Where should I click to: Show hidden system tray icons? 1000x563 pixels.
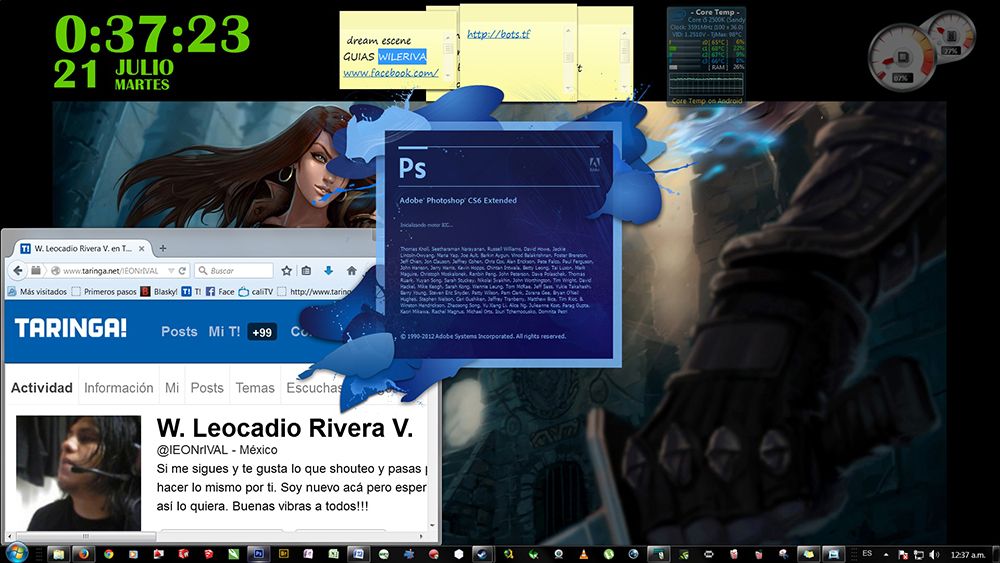[x=886, y=555]
